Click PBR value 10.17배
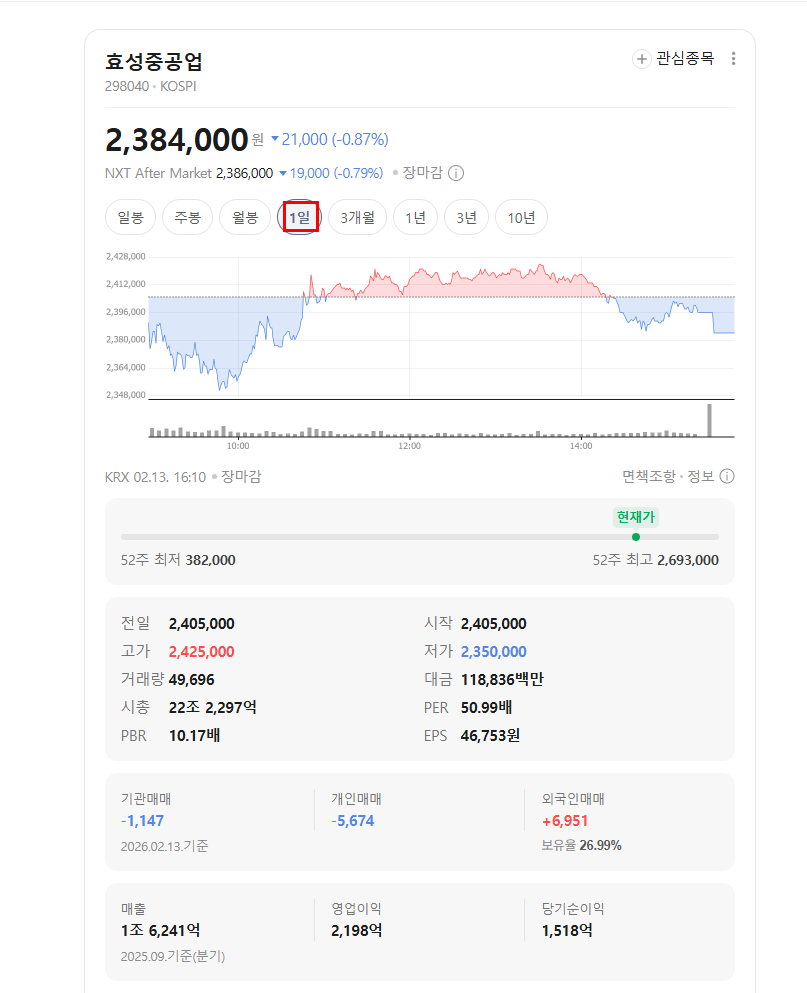This screenshot has width=807, height=993. (194, 735)
